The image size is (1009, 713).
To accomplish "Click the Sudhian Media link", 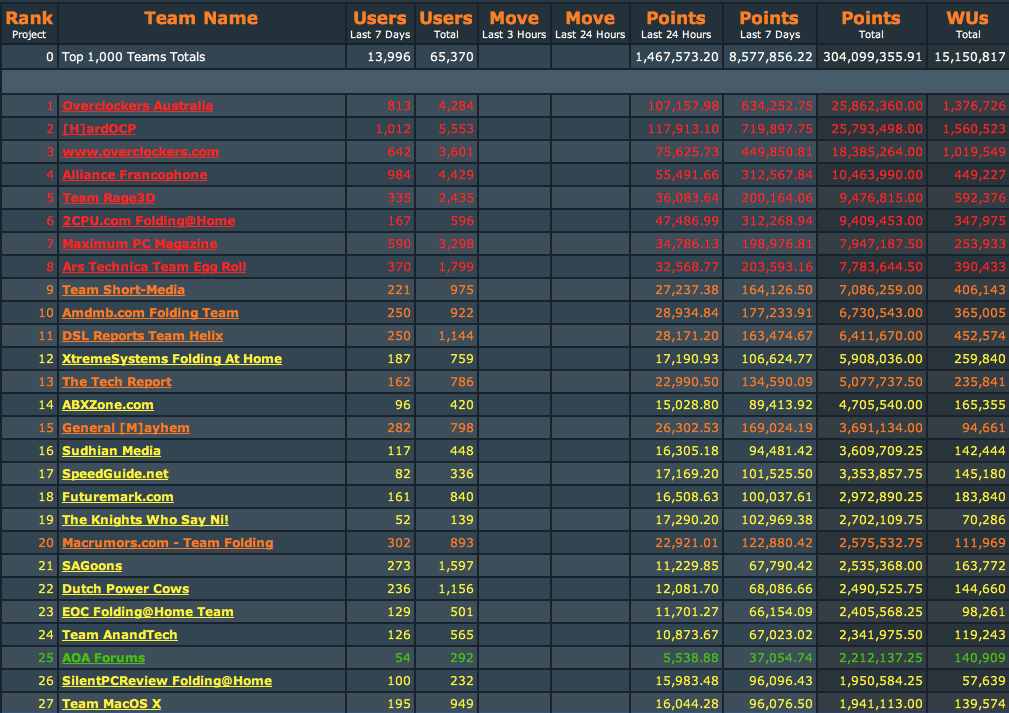I will (111, 451).
